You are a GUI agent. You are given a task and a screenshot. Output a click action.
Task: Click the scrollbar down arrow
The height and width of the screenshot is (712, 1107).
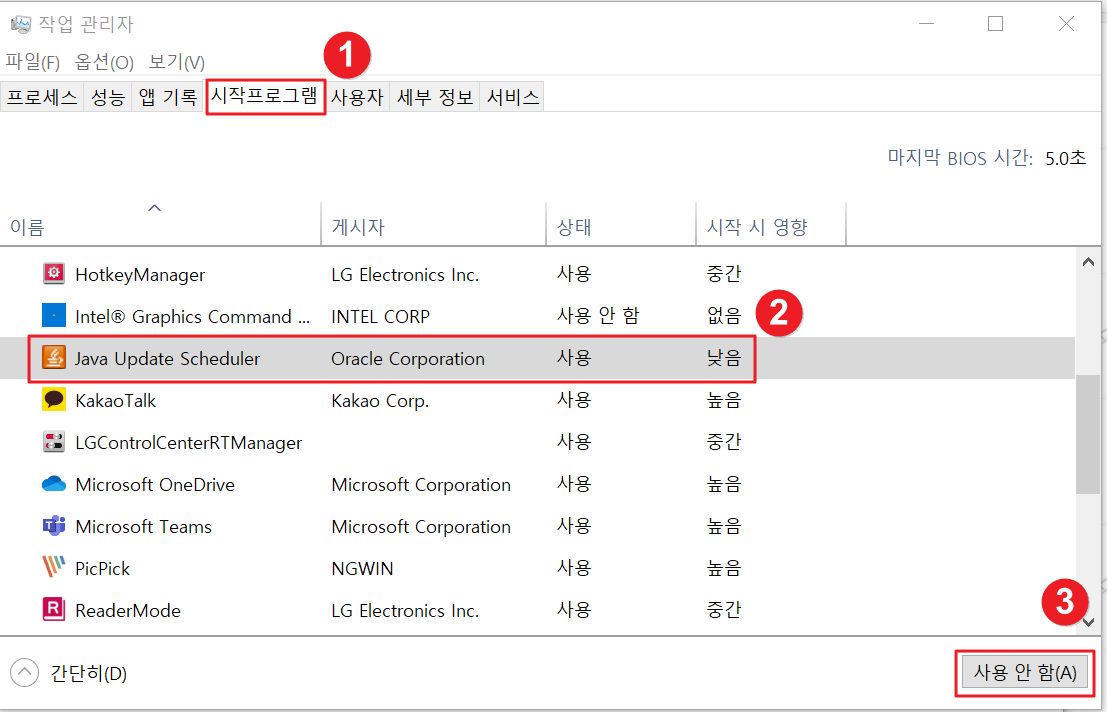pyautogui.click(x=1088, y=622)
